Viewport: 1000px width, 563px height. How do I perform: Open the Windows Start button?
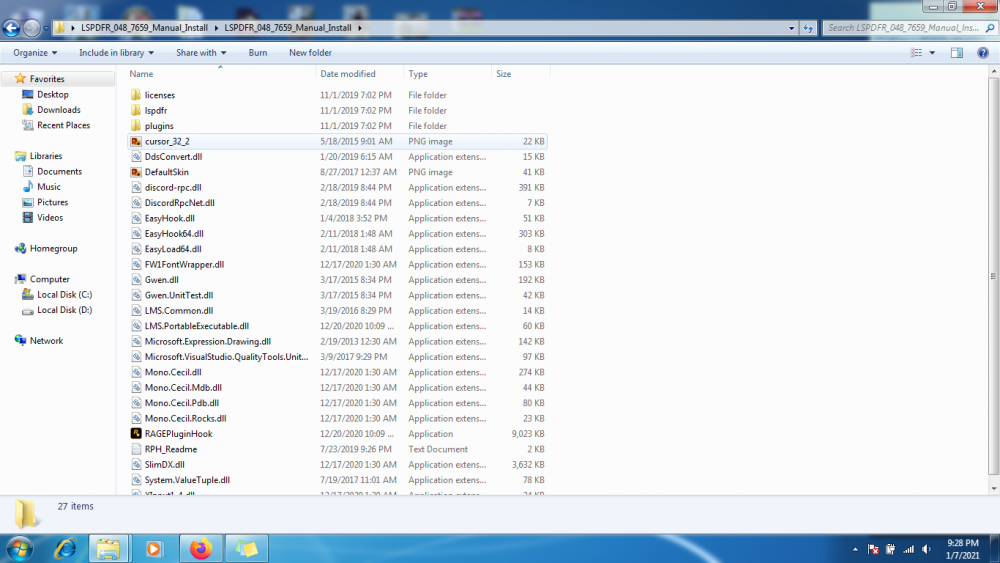(x=19, y=548)
